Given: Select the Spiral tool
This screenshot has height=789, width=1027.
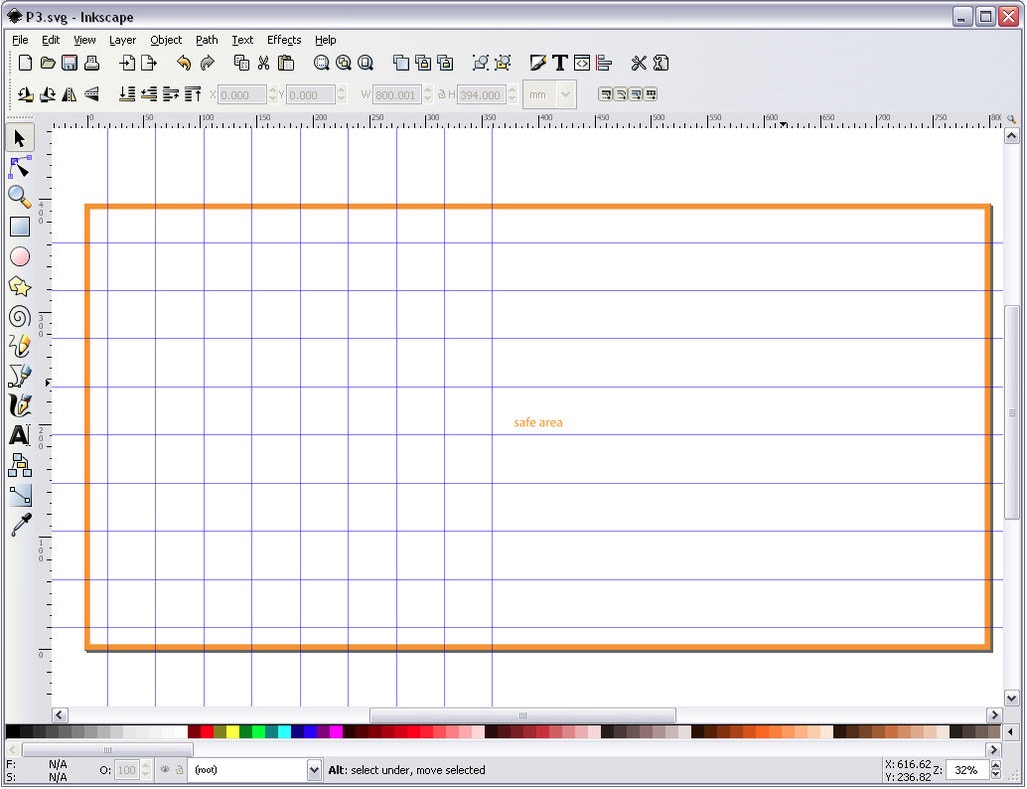Looking at the screenshot, I should (x=20, y=317).
